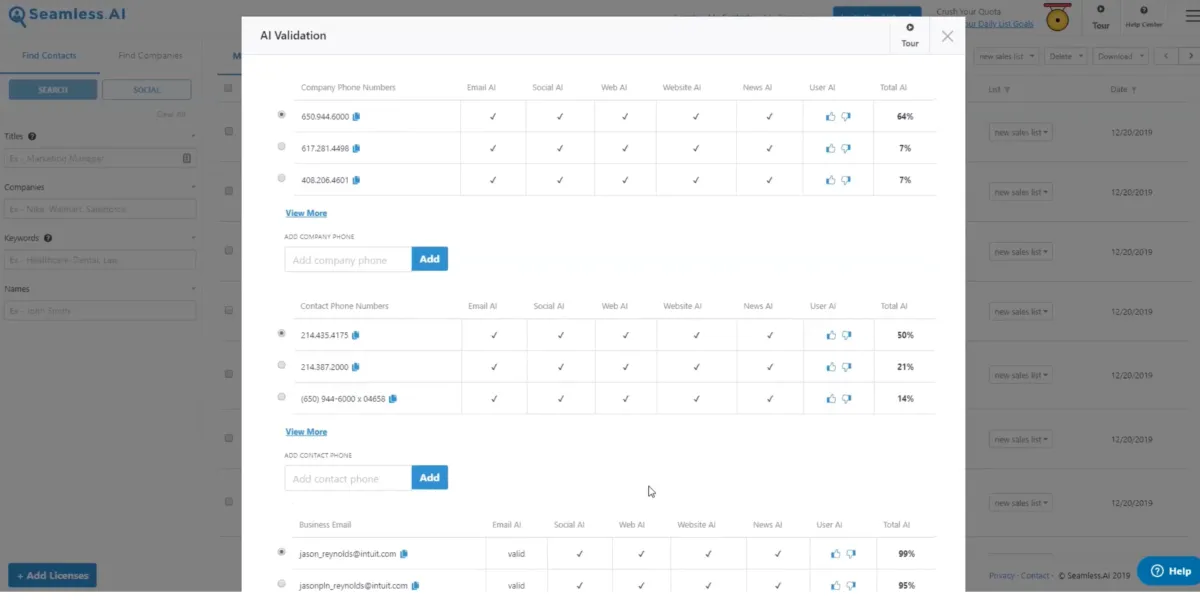
Task: Thumbs up the 617.281.4498 phone number
Action: (x=830, y=148)
